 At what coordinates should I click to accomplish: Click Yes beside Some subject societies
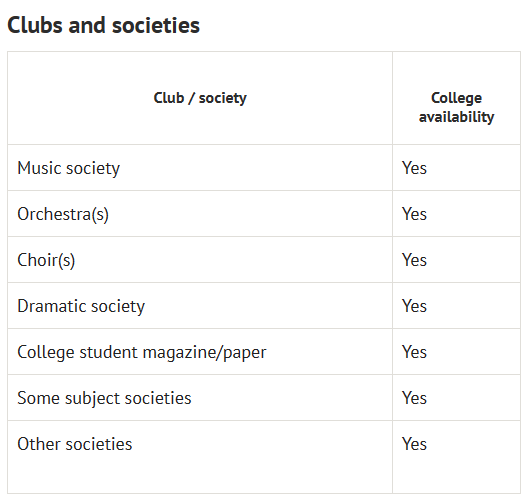point(414,398)
